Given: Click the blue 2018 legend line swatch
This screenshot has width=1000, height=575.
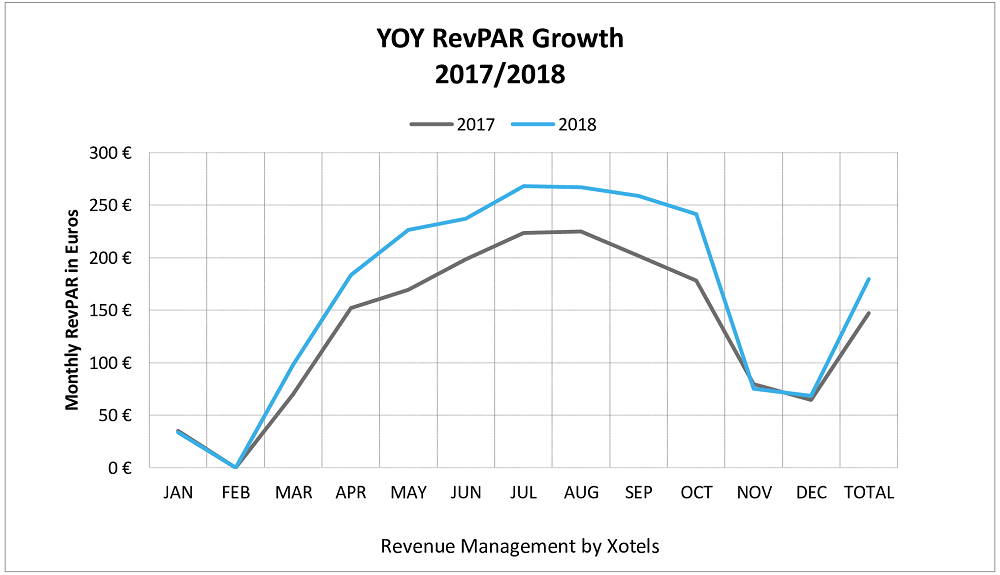Looking at the screenshot, I should point(533,124).
